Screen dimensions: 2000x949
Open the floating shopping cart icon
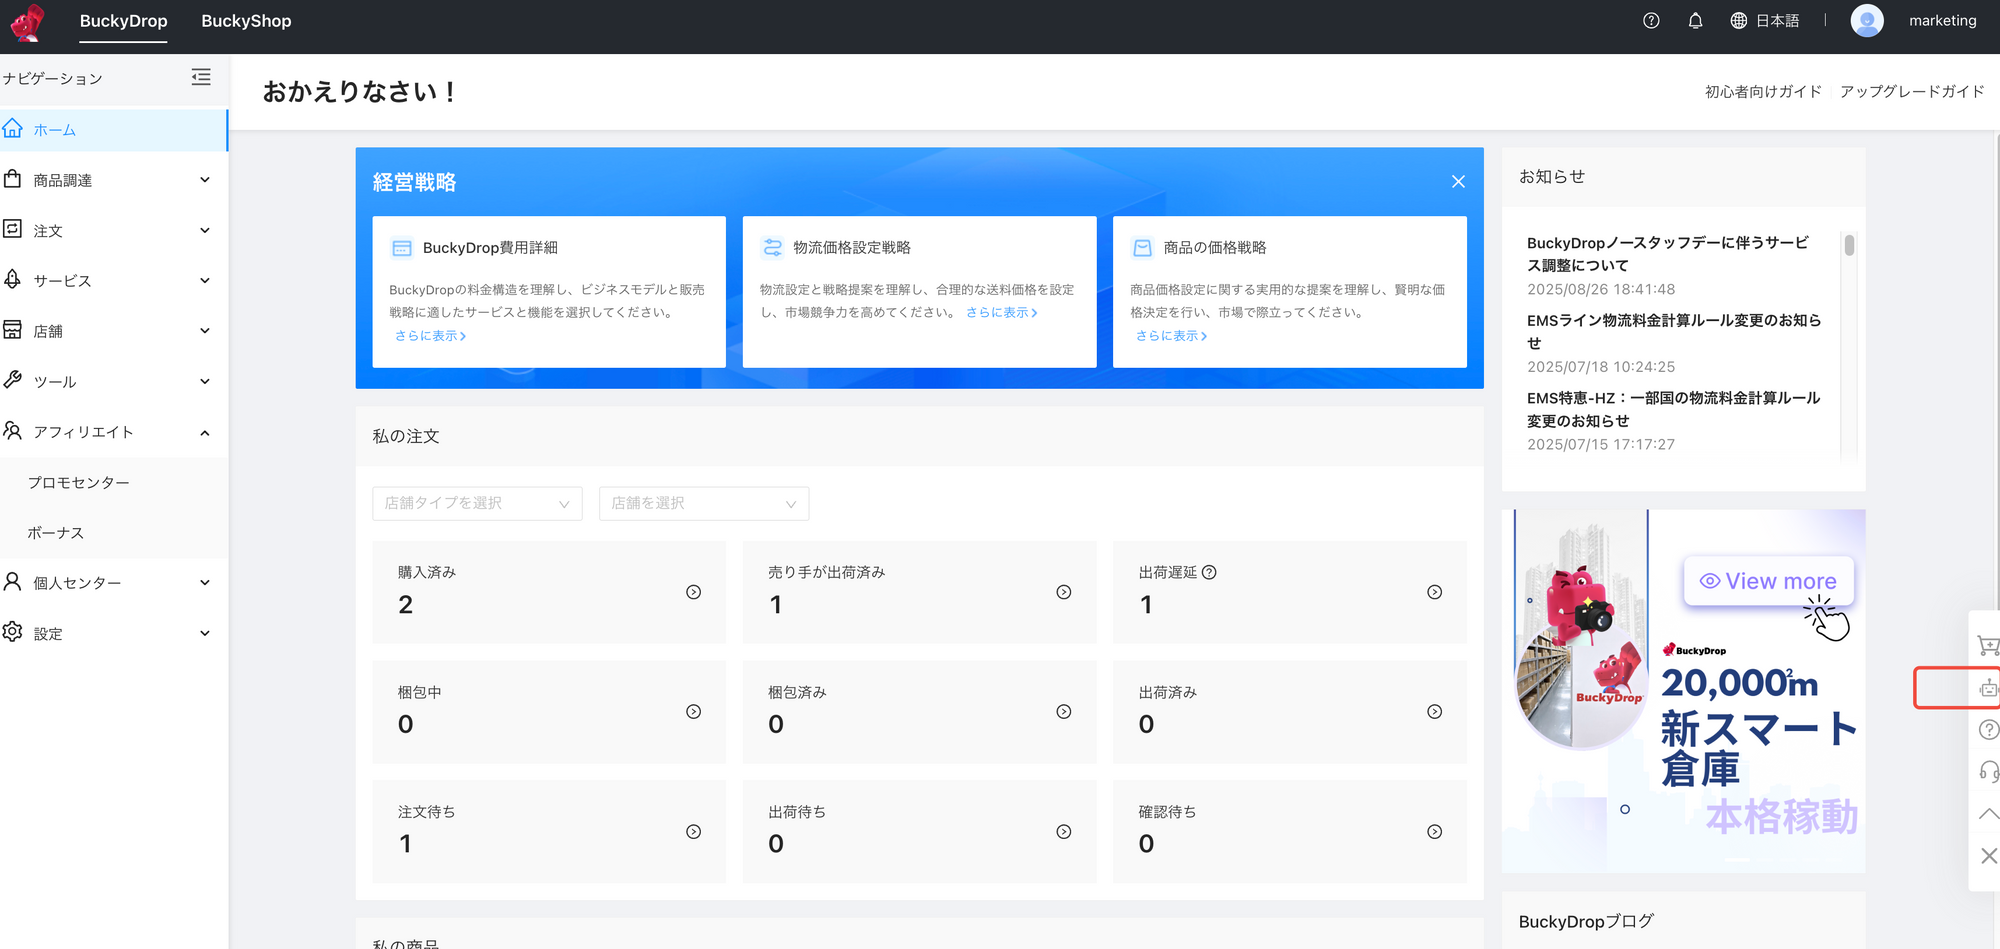pos(1988,646)
